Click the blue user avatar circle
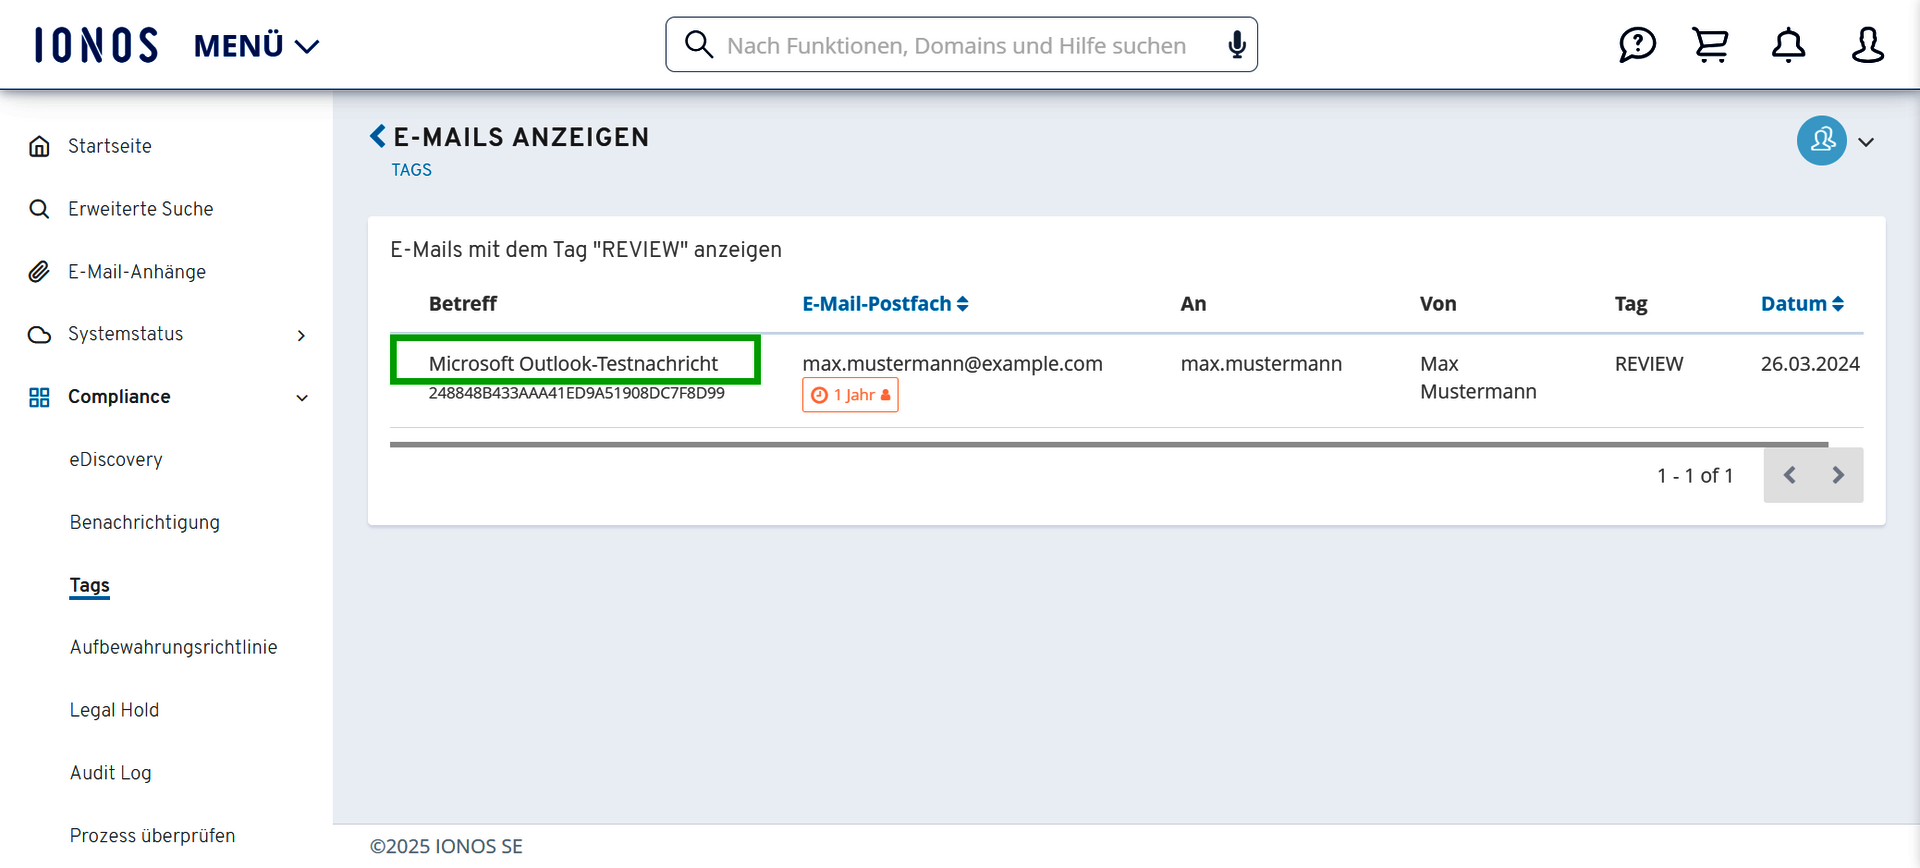This screenshot has width=1920, height=868. tap(1821, 141)
